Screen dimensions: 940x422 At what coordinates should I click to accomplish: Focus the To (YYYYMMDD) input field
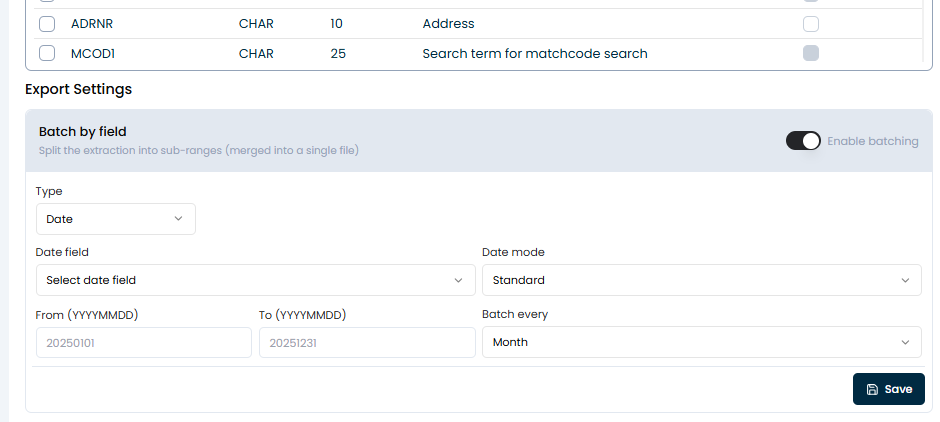pos(367,342)
